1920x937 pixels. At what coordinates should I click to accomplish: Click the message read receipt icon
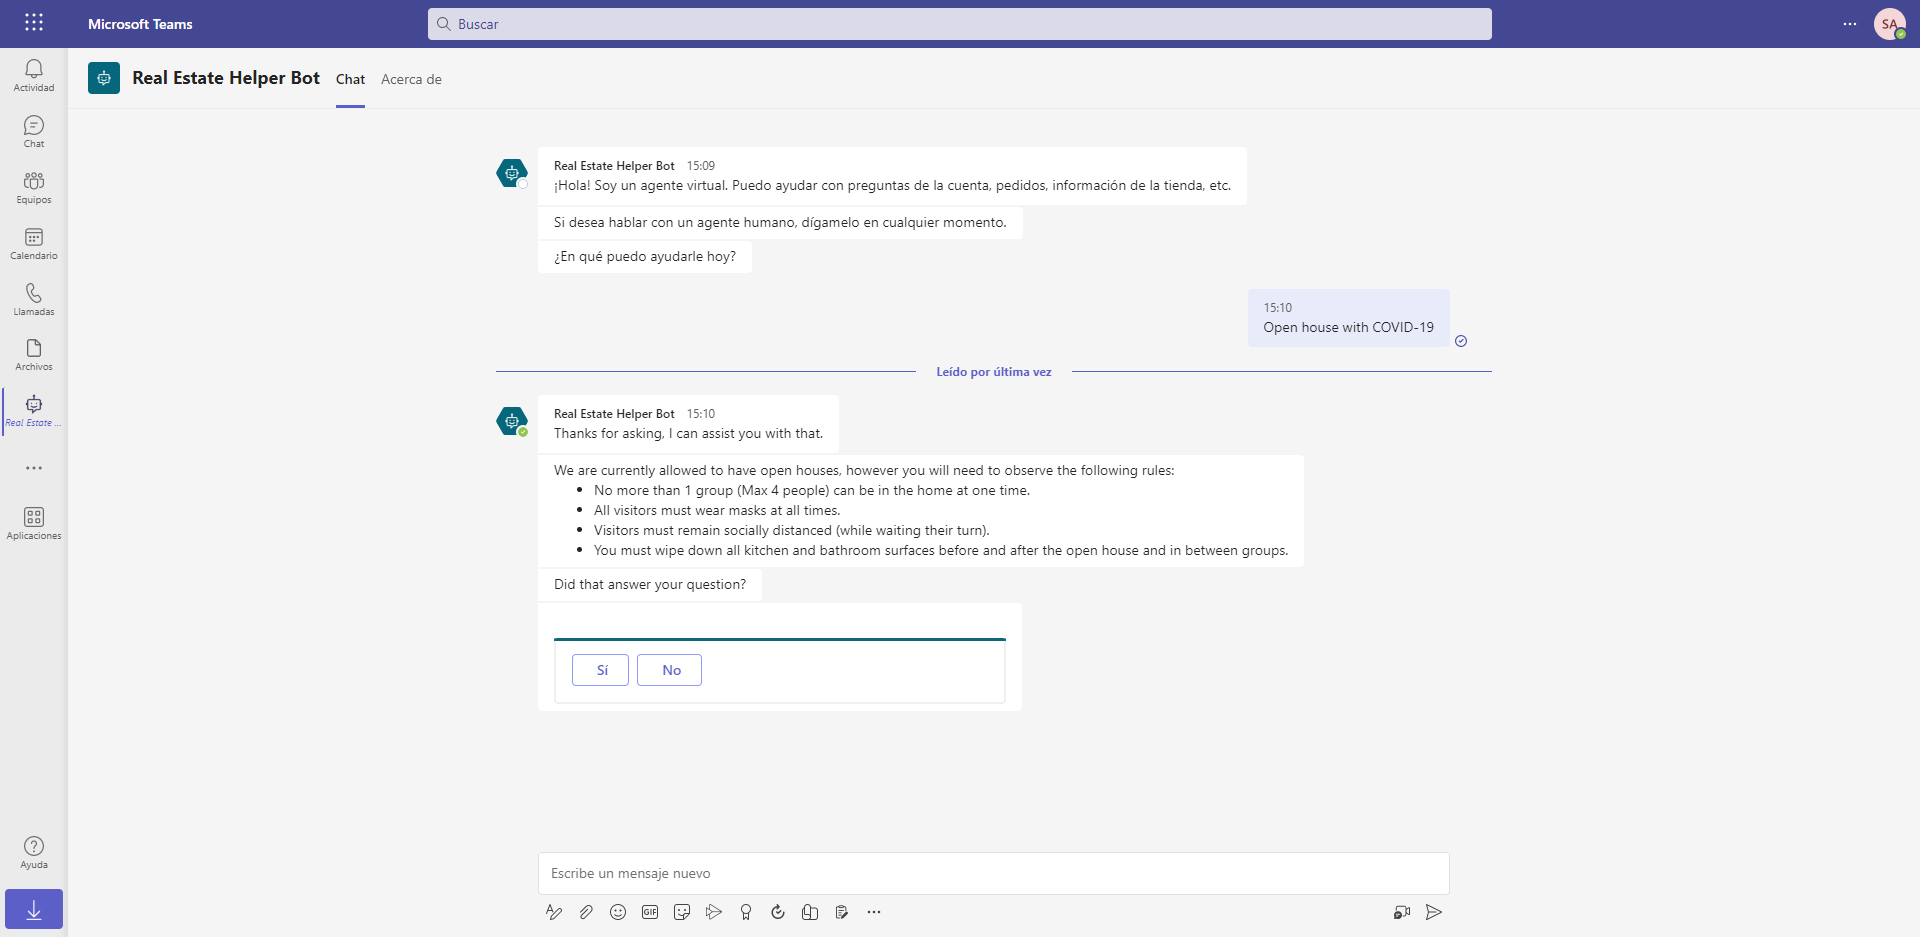[x=1461, y=341]
